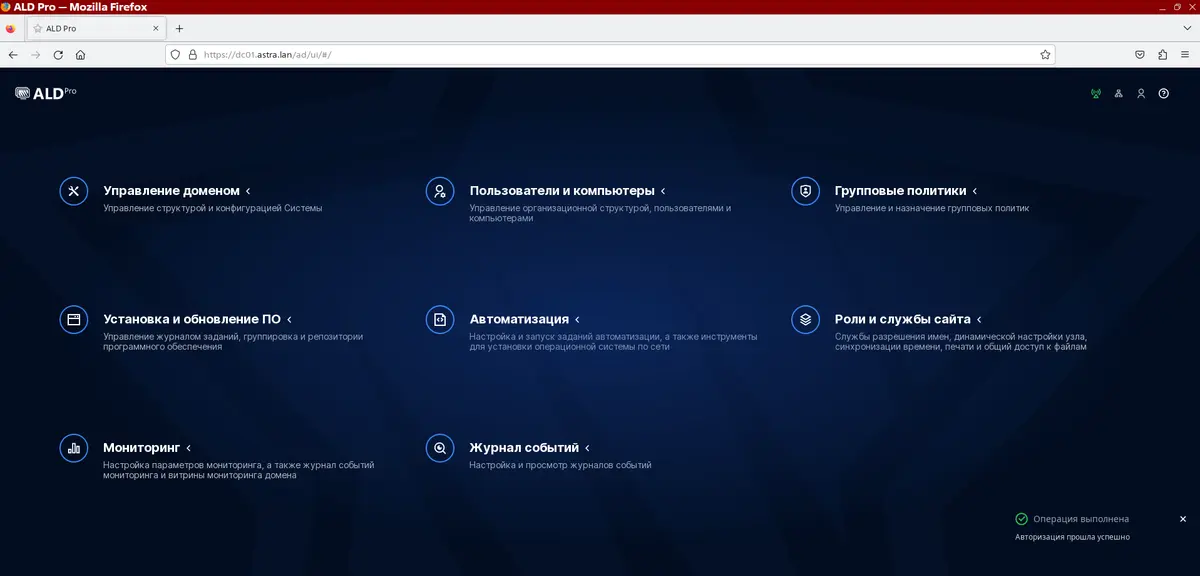Click the text Авторизация прошла успешно
Viewport: 1200px width, 576px height.
[x=1072, y=537]
